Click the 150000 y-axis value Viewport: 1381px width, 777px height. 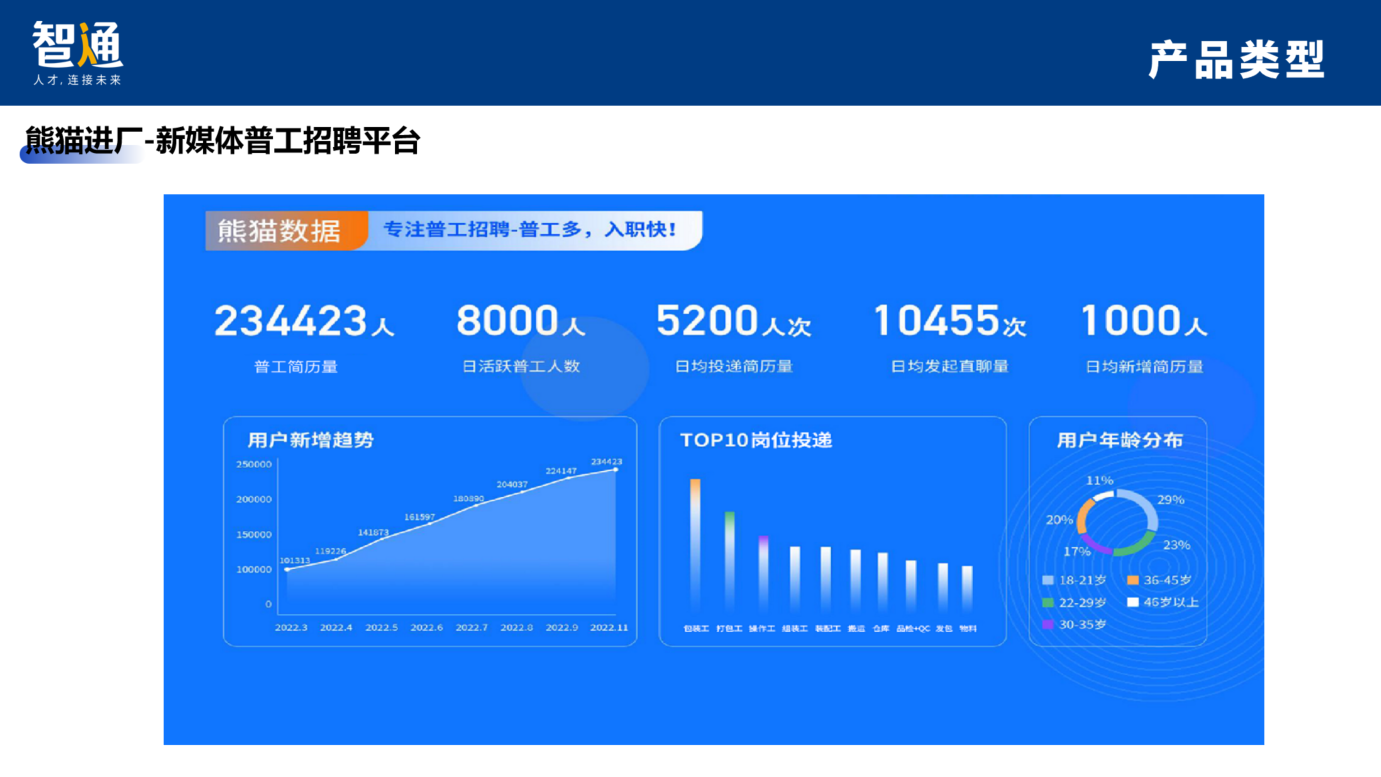tap(254, 535)
